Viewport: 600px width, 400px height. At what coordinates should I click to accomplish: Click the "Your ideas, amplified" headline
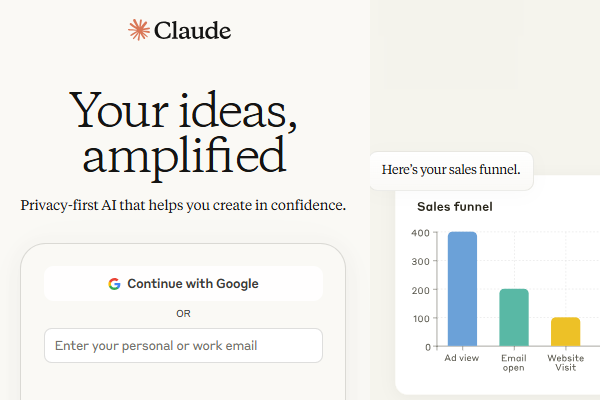coord(183,131)
